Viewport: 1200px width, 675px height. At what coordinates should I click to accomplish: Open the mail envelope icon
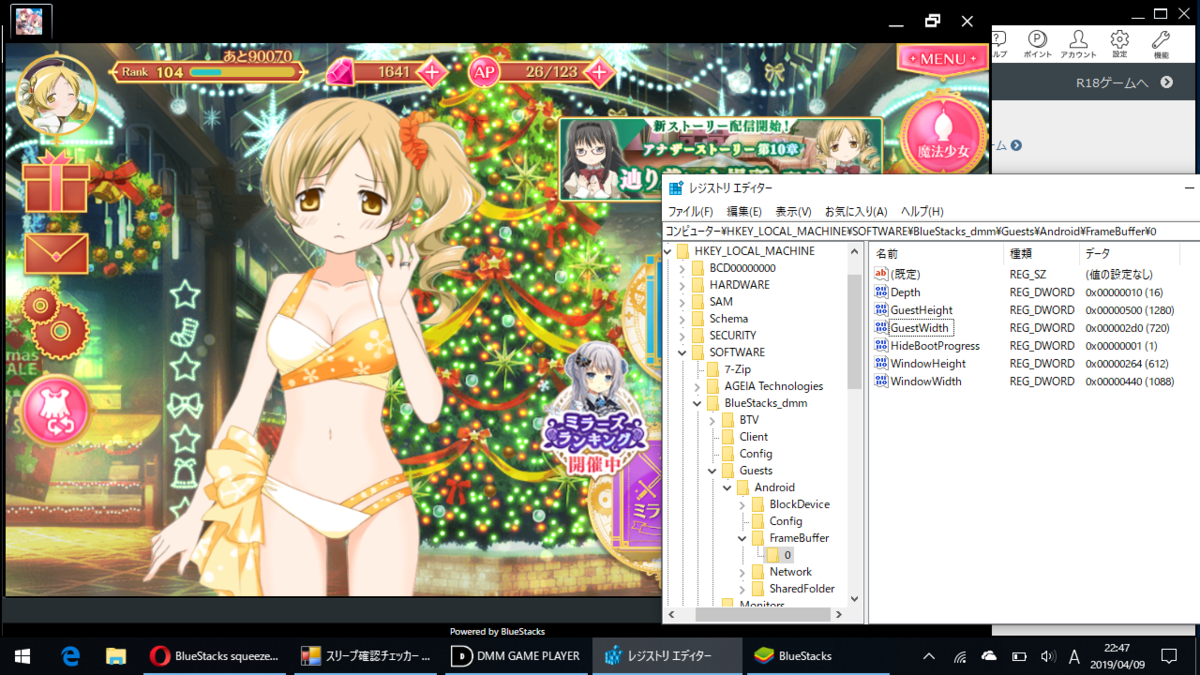tap(57, 253)
